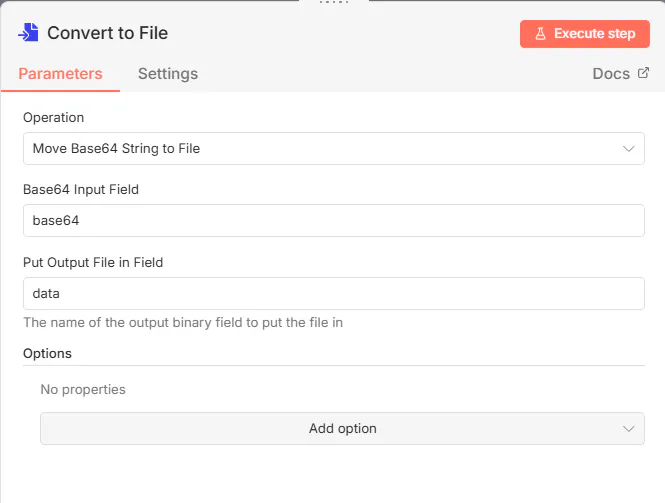Screen dimensions: 665x503
Task: Click the chevron arrow of Operation selector
Action: tap(629, 148)
